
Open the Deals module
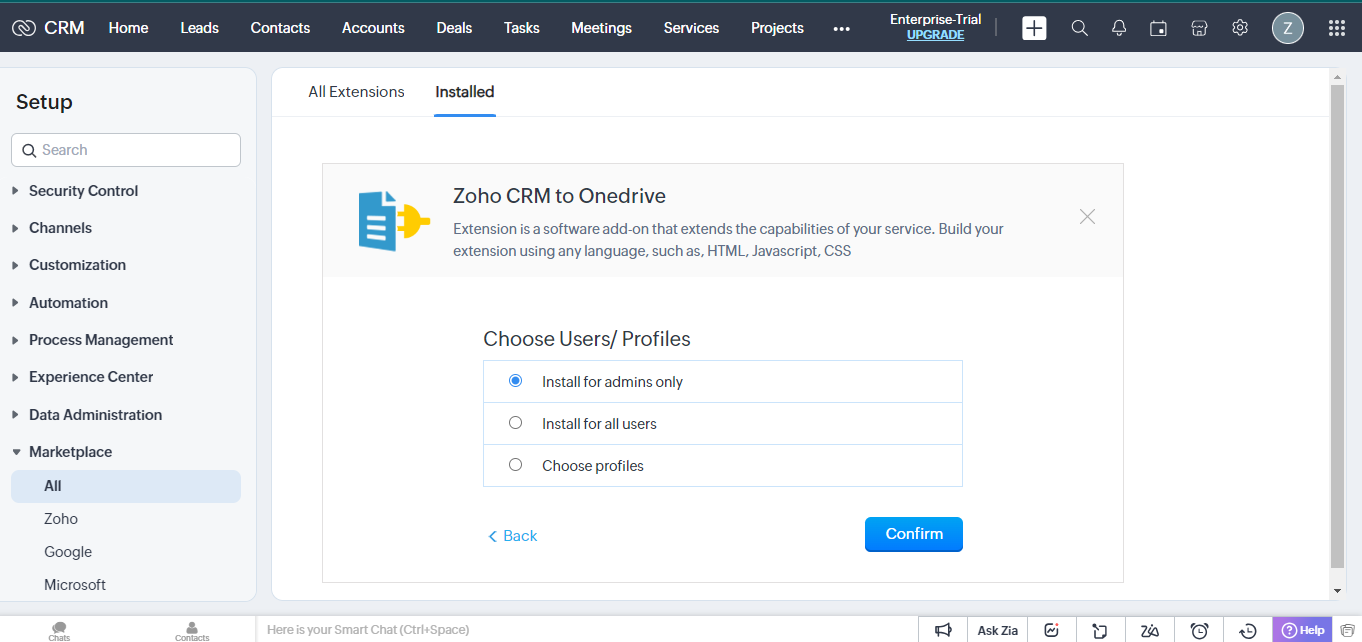pyautogui.click(x=454, y=28)
